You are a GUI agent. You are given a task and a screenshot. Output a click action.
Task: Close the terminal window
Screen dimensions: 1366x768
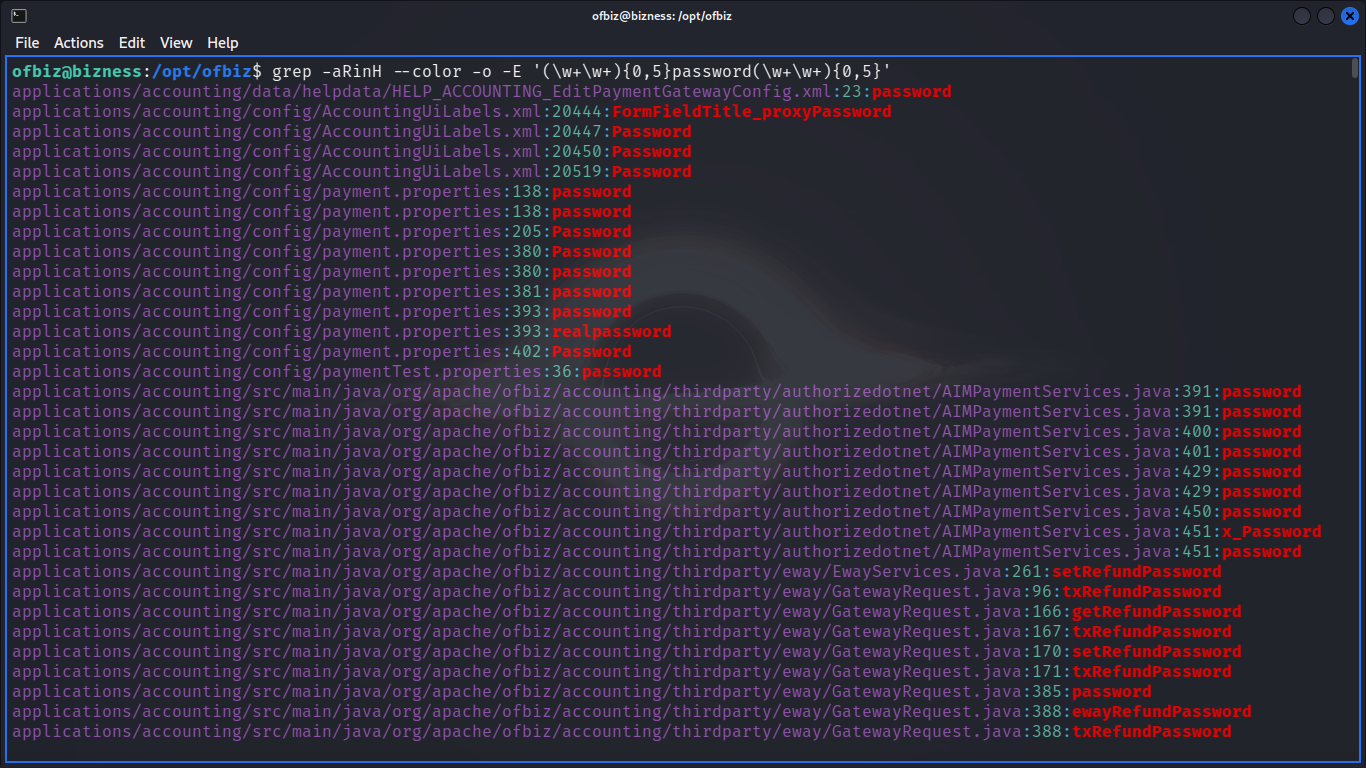(1349, 16)
